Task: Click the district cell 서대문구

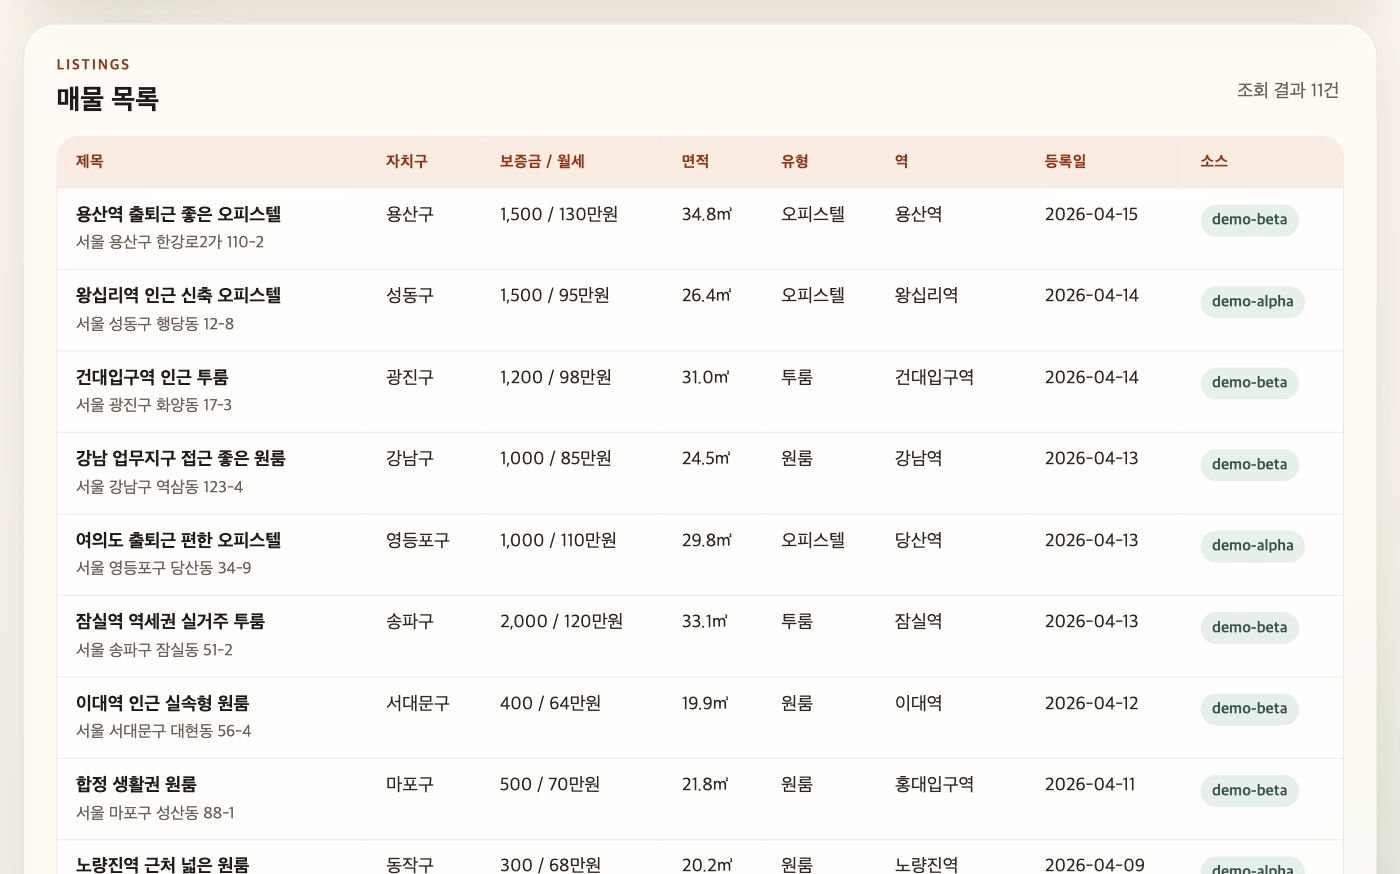Action: pyautogui.click(x=418, y=703)
